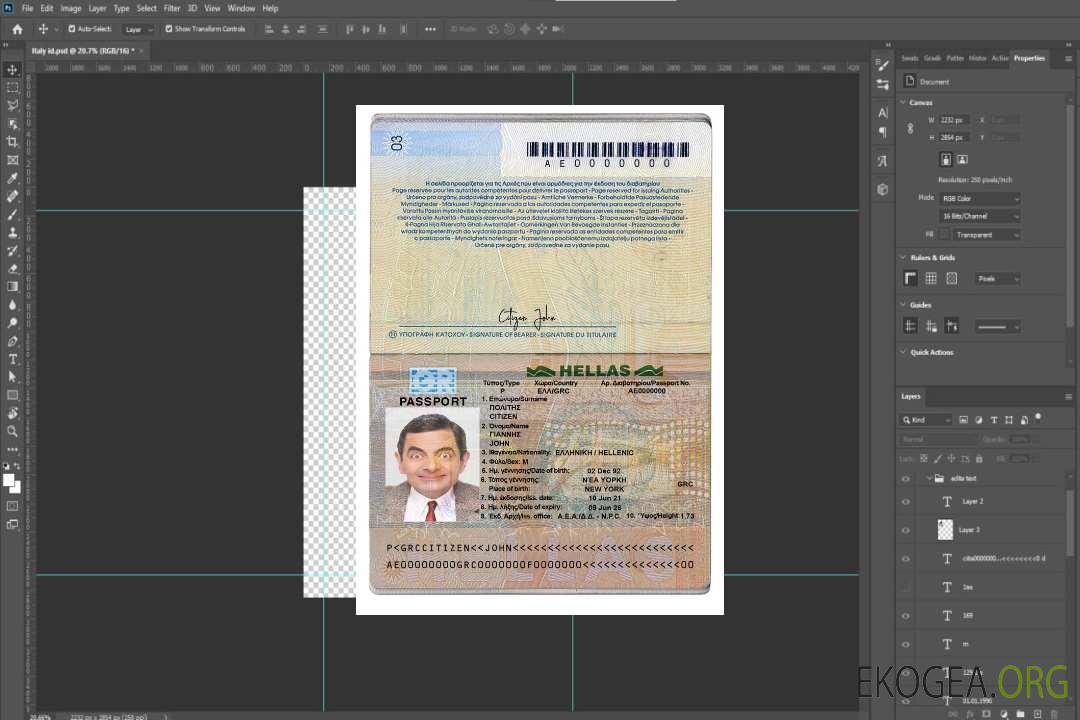This screenshot has width=1080, height=720.
Task: Open the Filter menu
Action: [172, 8]
